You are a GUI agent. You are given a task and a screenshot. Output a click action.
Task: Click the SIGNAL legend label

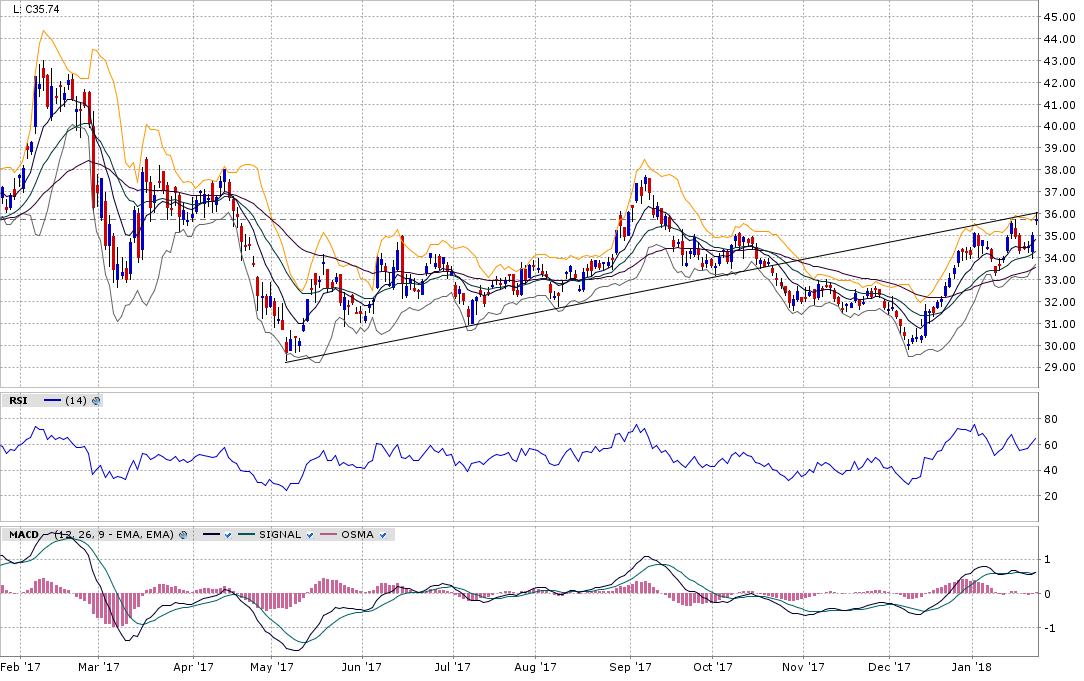(280, 535)
